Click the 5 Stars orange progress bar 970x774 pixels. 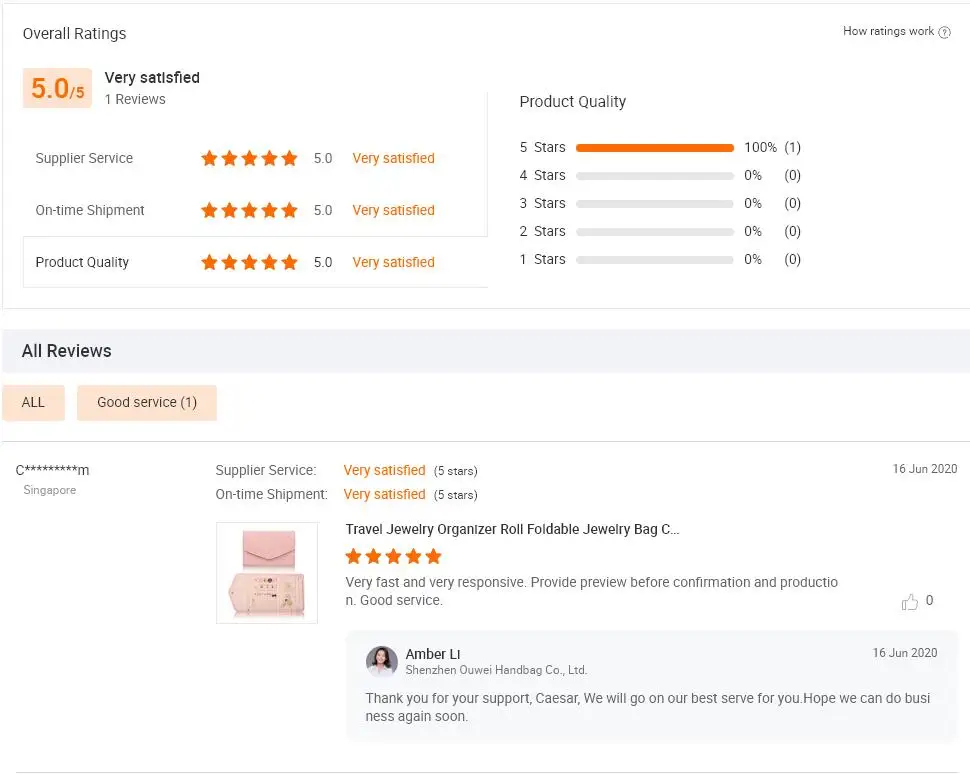[x=655, y=148]
